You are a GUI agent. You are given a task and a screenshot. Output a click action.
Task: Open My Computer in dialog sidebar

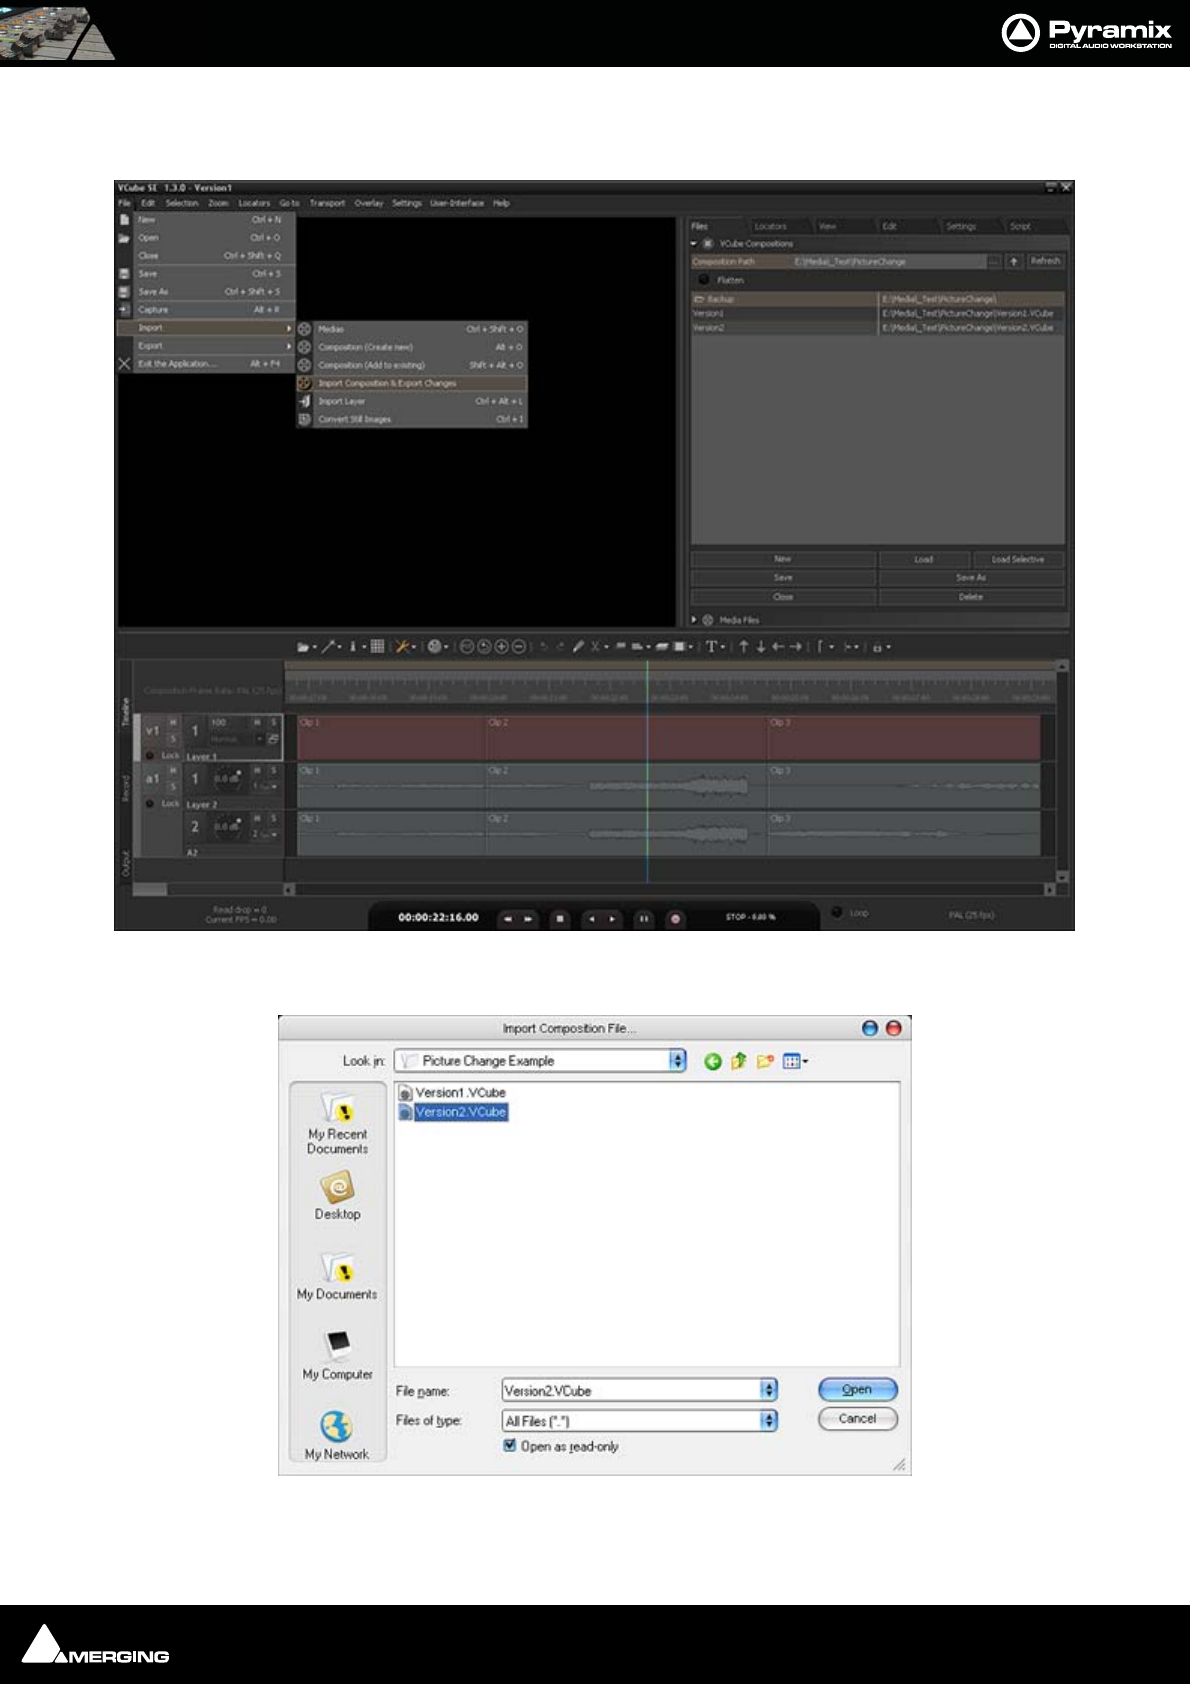(x=337, y=1355)
